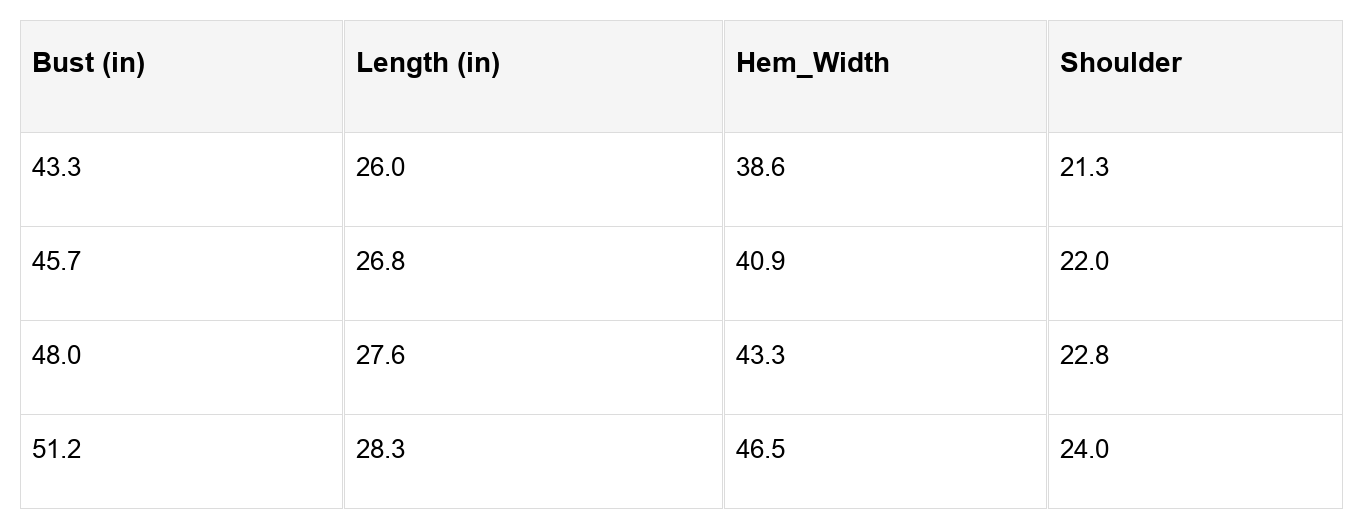Click the bust cell 45.7
1362x528 pixels.
182,274
